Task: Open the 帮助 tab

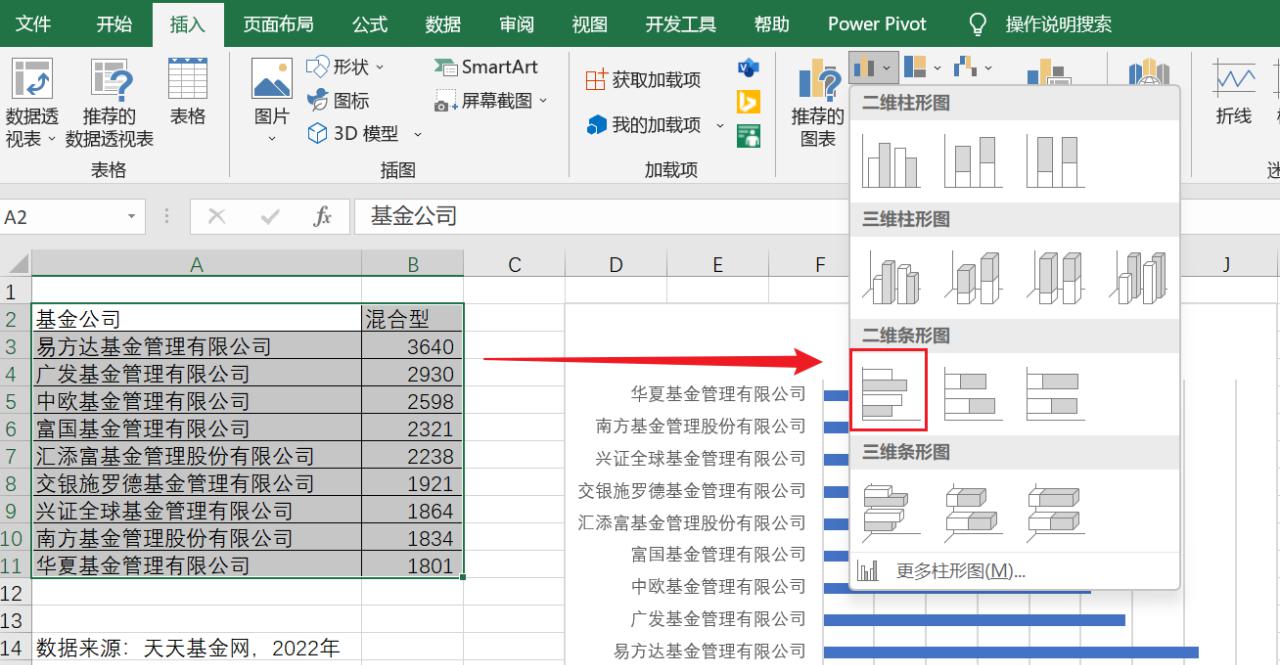Action: [x=771, y=23]
